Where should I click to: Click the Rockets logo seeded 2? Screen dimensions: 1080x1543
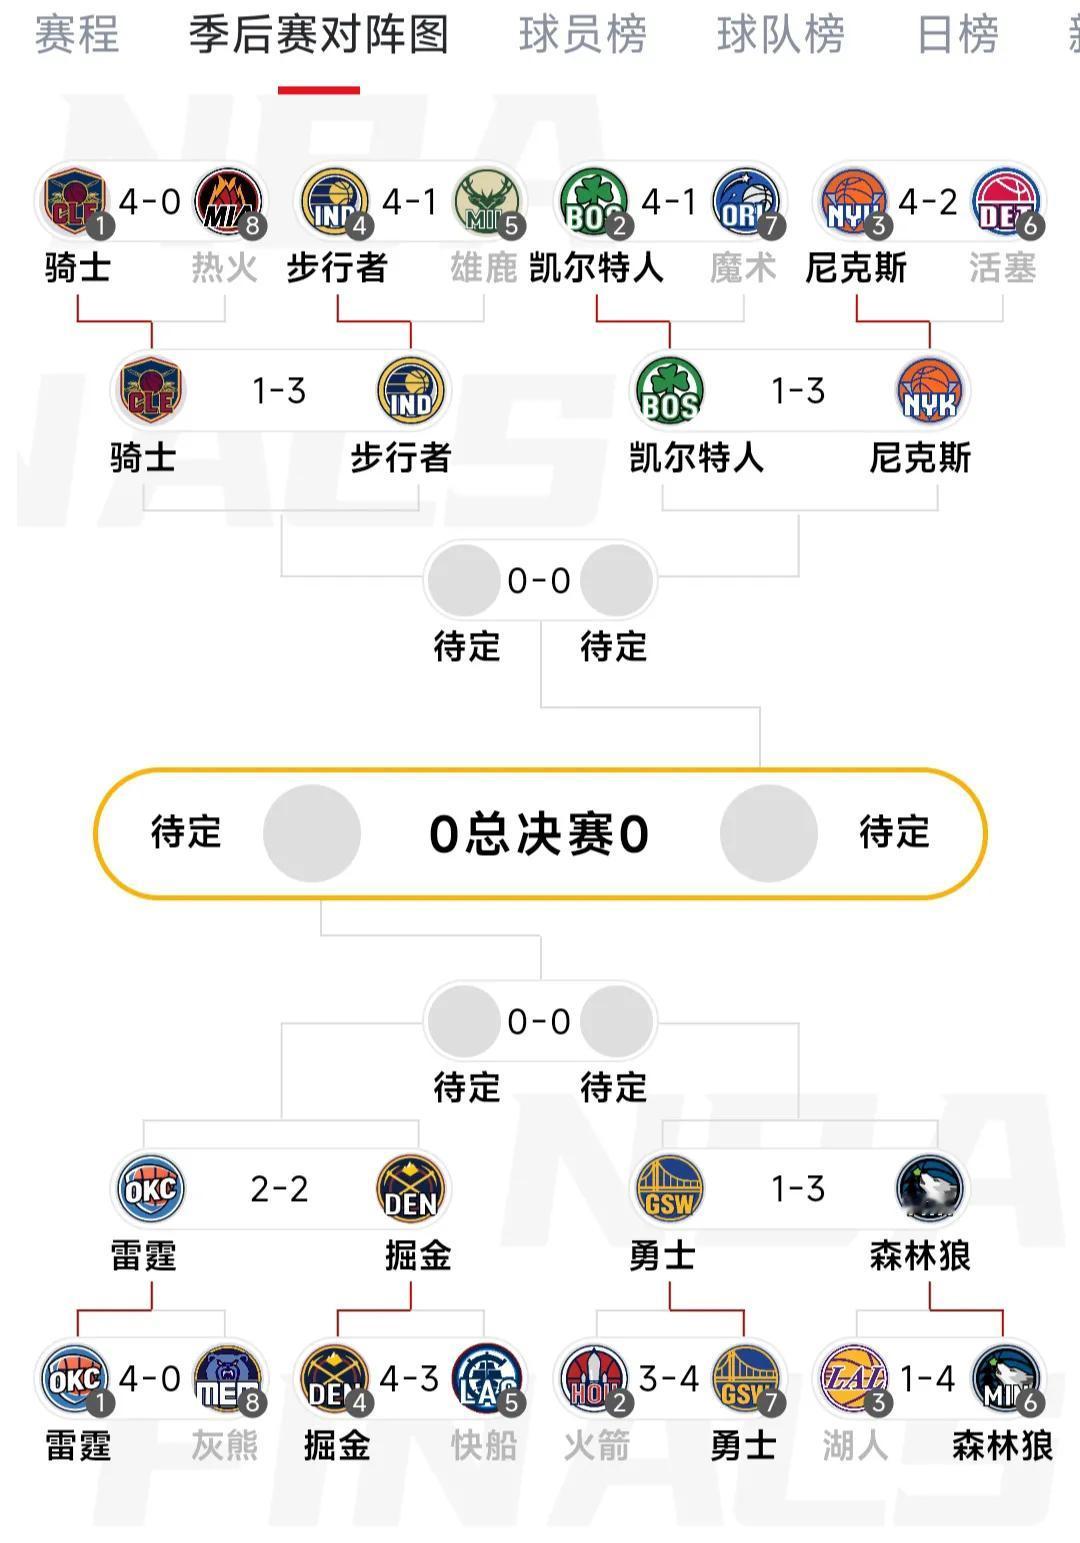[x=595, y=1379]
